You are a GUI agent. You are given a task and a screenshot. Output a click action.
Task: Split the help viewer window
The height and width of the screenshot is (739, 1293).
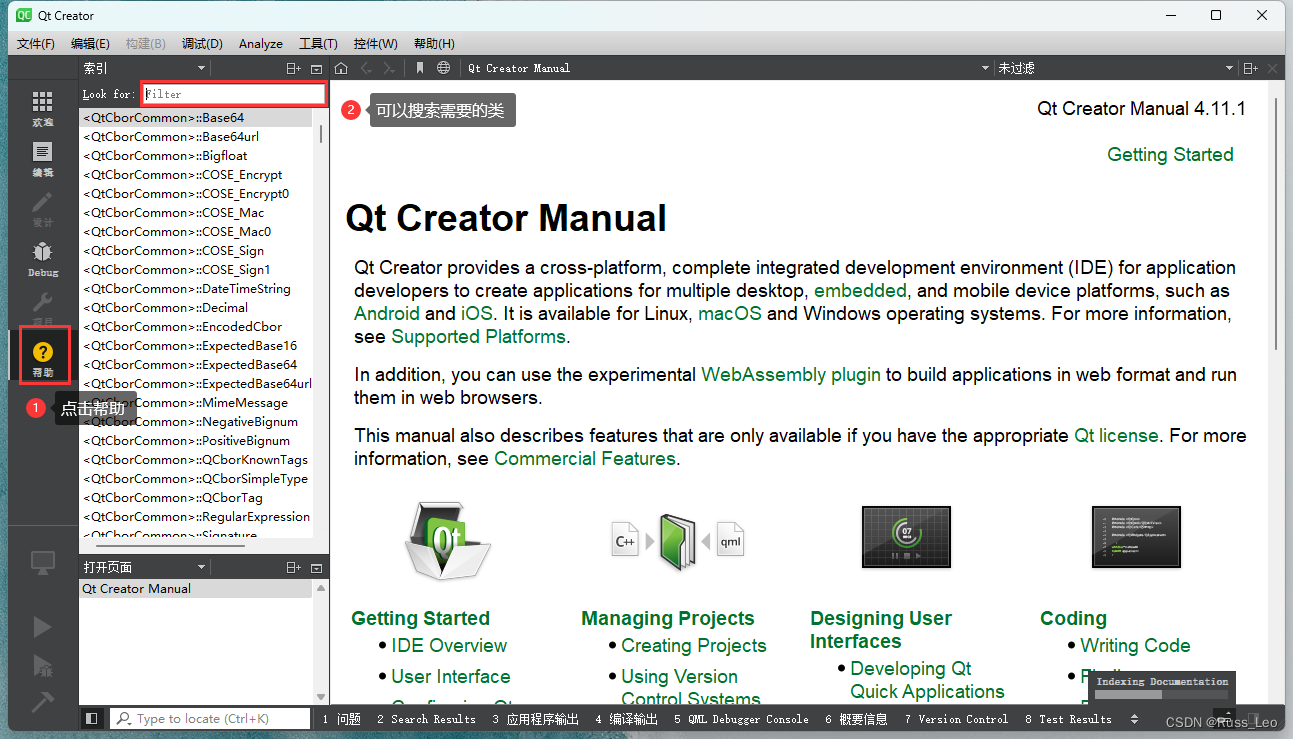1250,68
